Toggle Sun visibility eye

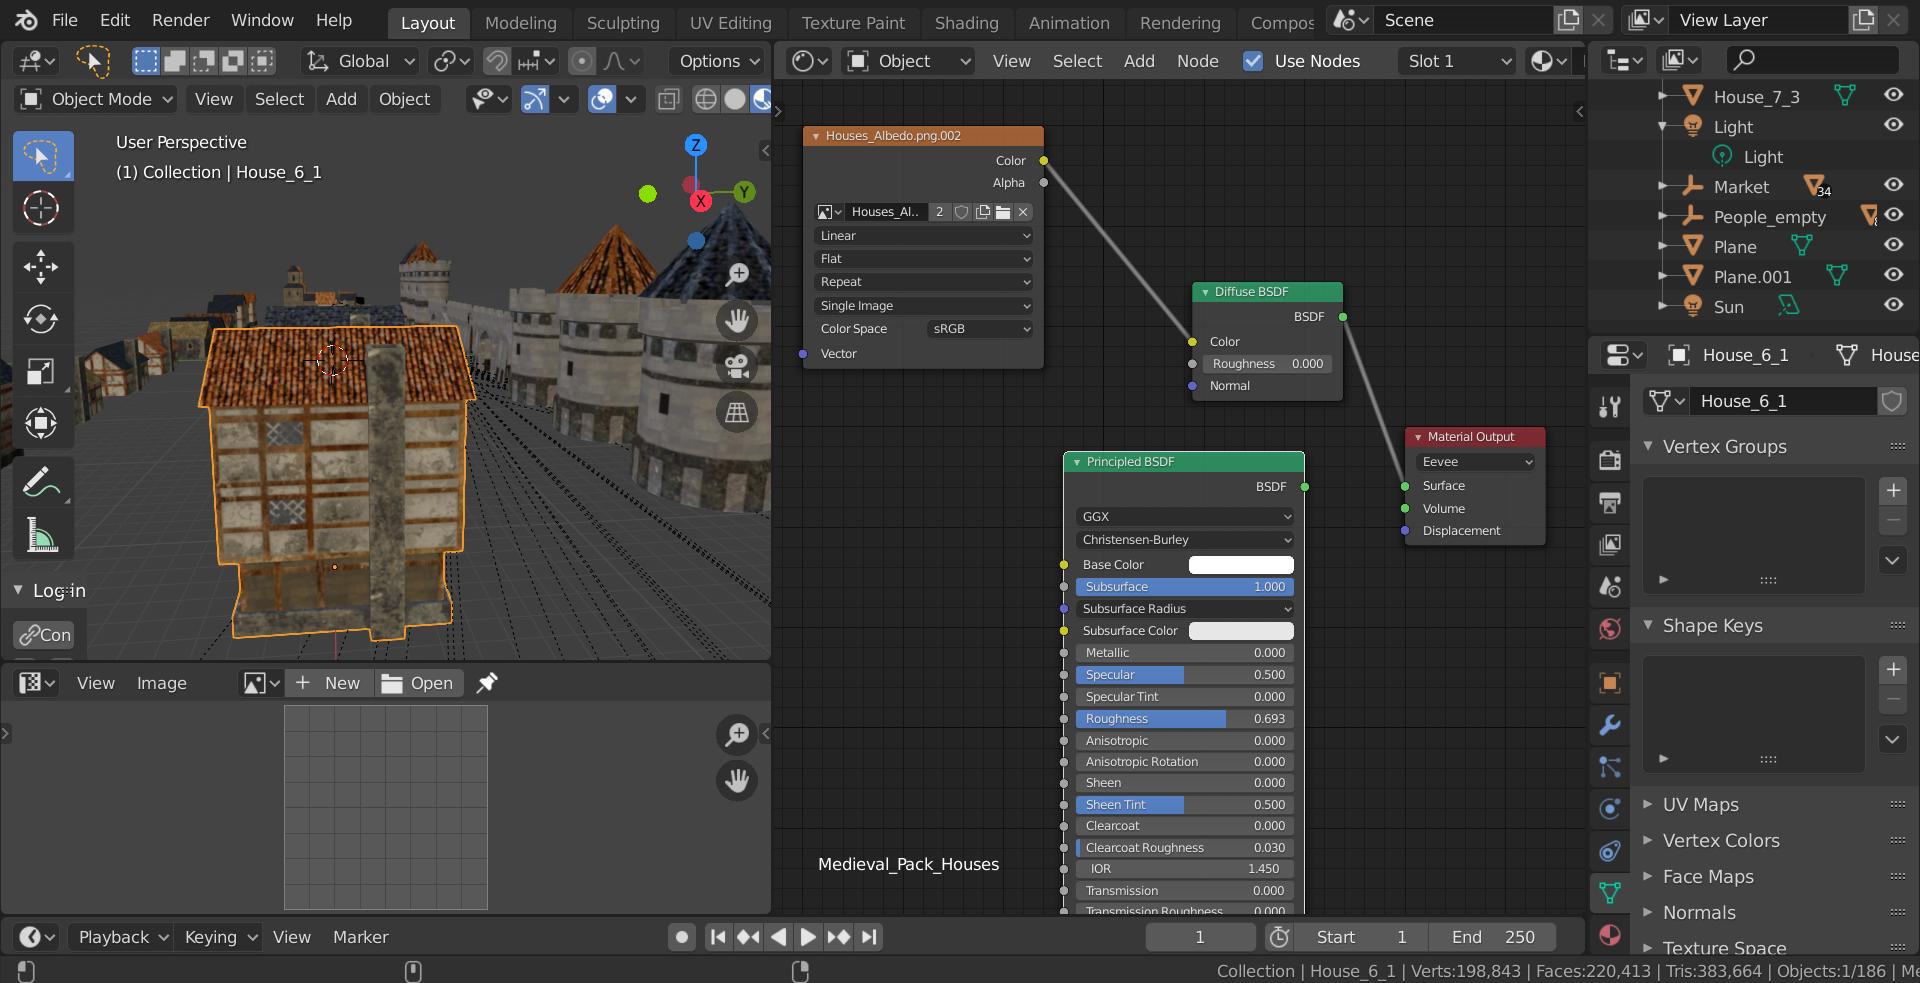1893,305
